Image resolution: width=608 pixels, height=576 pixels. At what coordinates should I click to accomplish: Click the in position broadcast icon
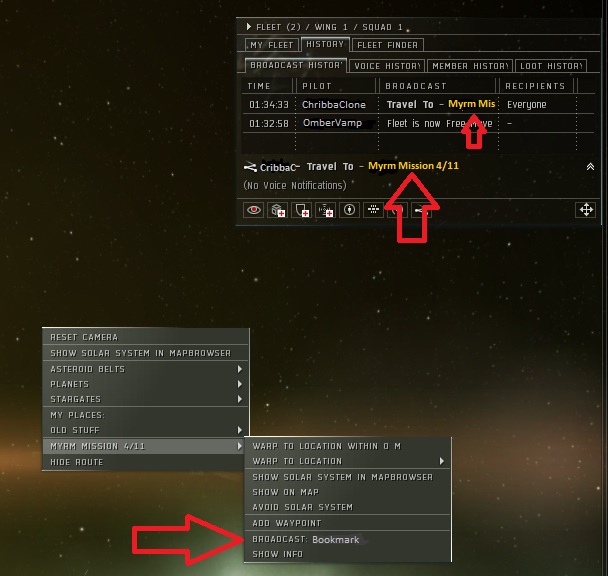tap(349, 210)
